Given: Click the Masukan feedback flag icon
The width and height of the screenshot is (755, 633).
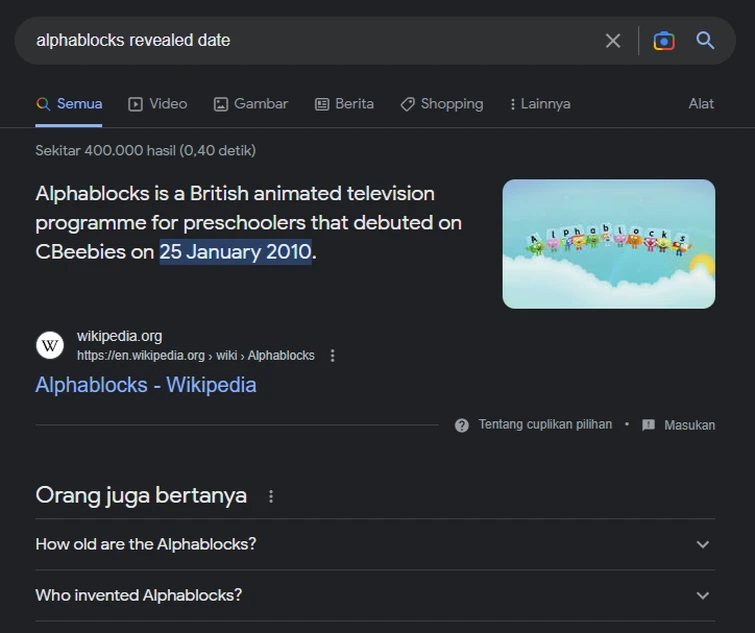Looking at the screenshot, I should pyautogui.click(x=649, y=425).
